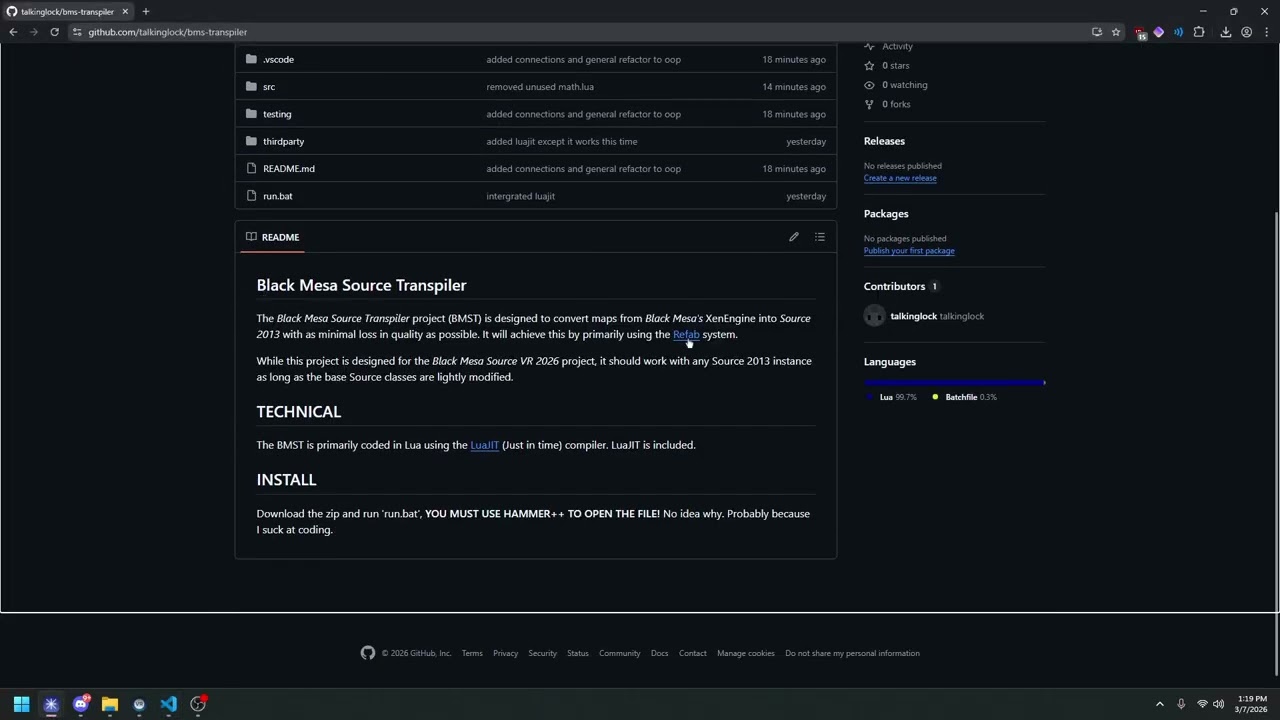
Task: Click the browser back arrow
Action: point(13,32)
